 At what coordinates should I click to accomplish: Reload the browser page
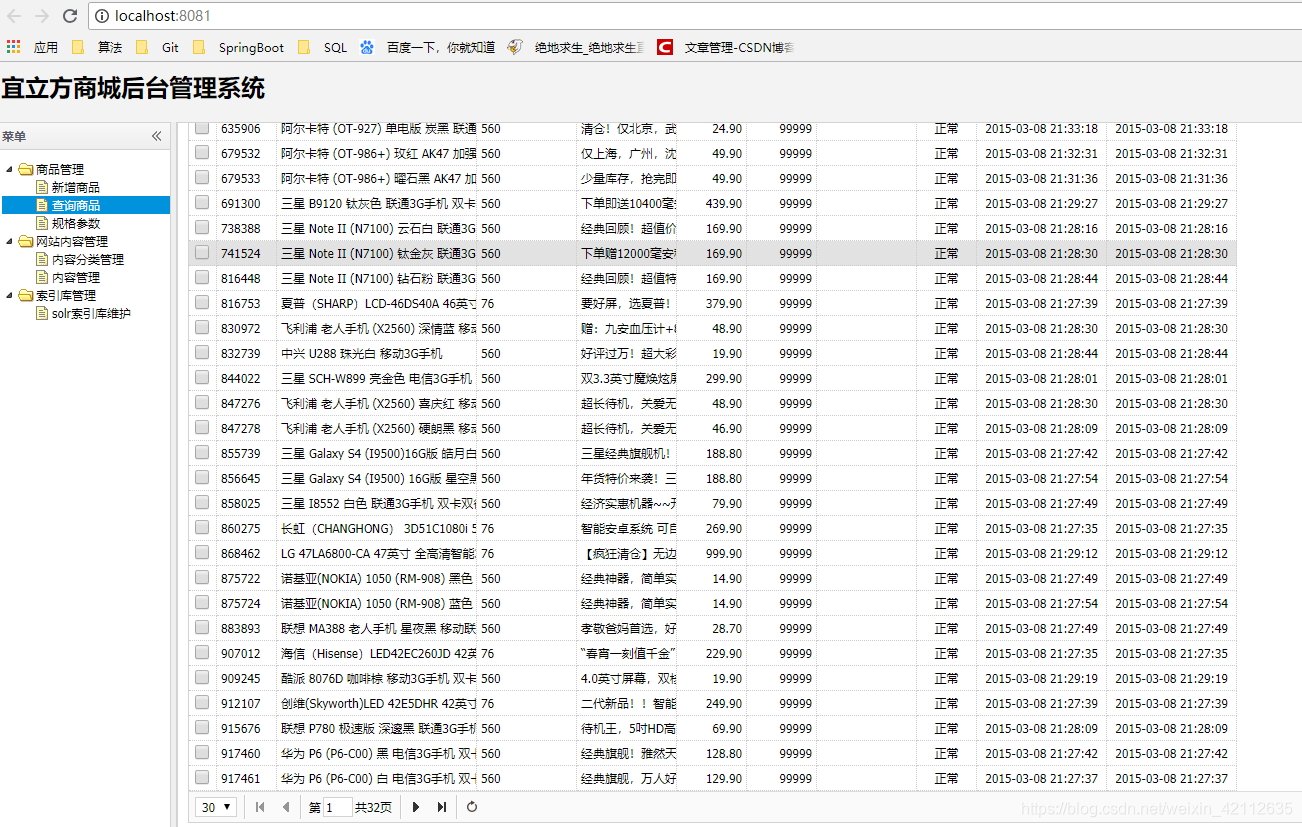click(x=70, y=16)
